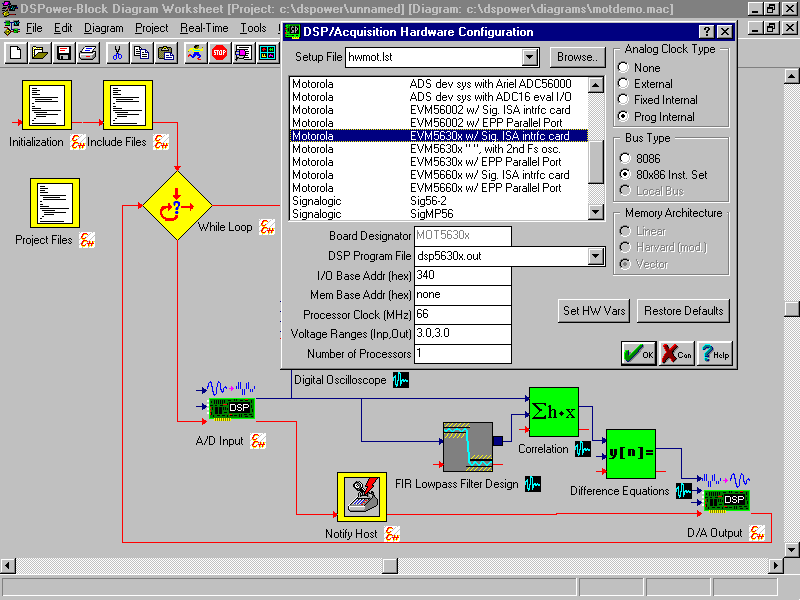Cancel the hardware configuration dialog

[677, 353]
